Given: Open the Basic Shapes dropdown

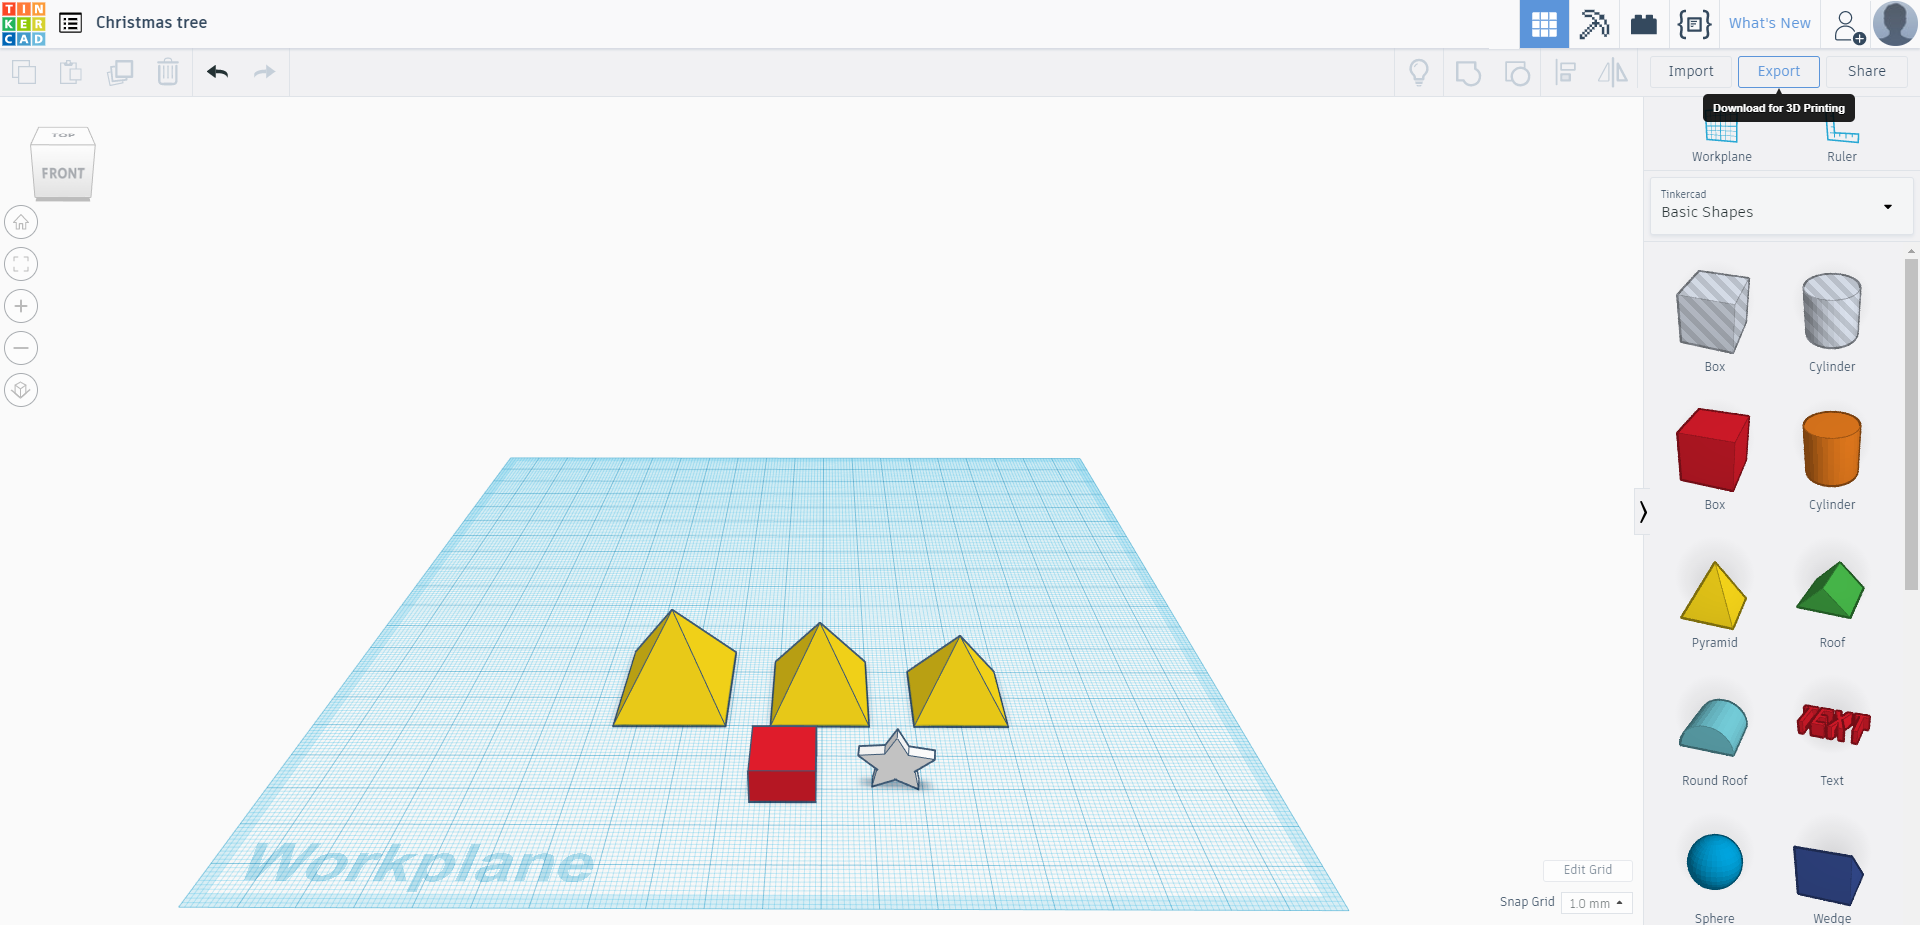Looking at the screenshot, I should click(1781, 206).
